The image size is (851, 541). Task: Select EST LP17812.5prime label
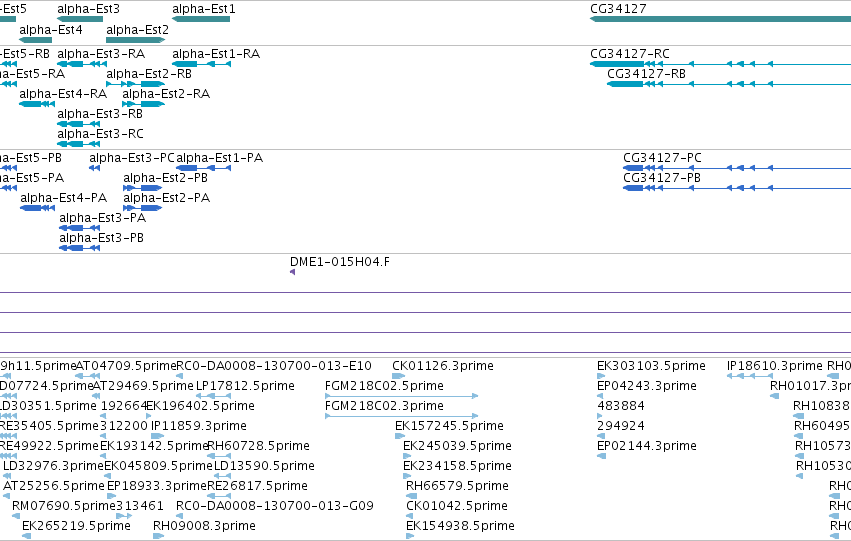click(x=245, y=386)
